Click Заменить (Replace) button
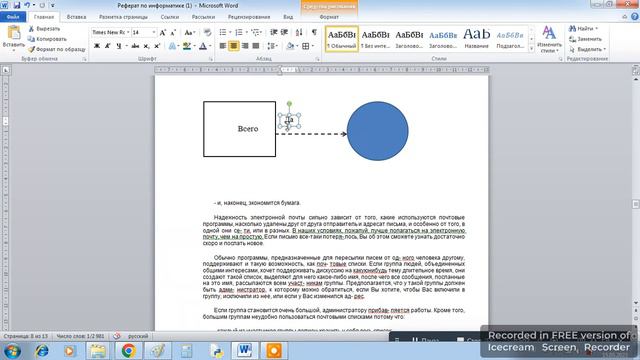Image resolution: width=640 pixels, height=360 pixels. pyautogui.click(x=586, y=39)
